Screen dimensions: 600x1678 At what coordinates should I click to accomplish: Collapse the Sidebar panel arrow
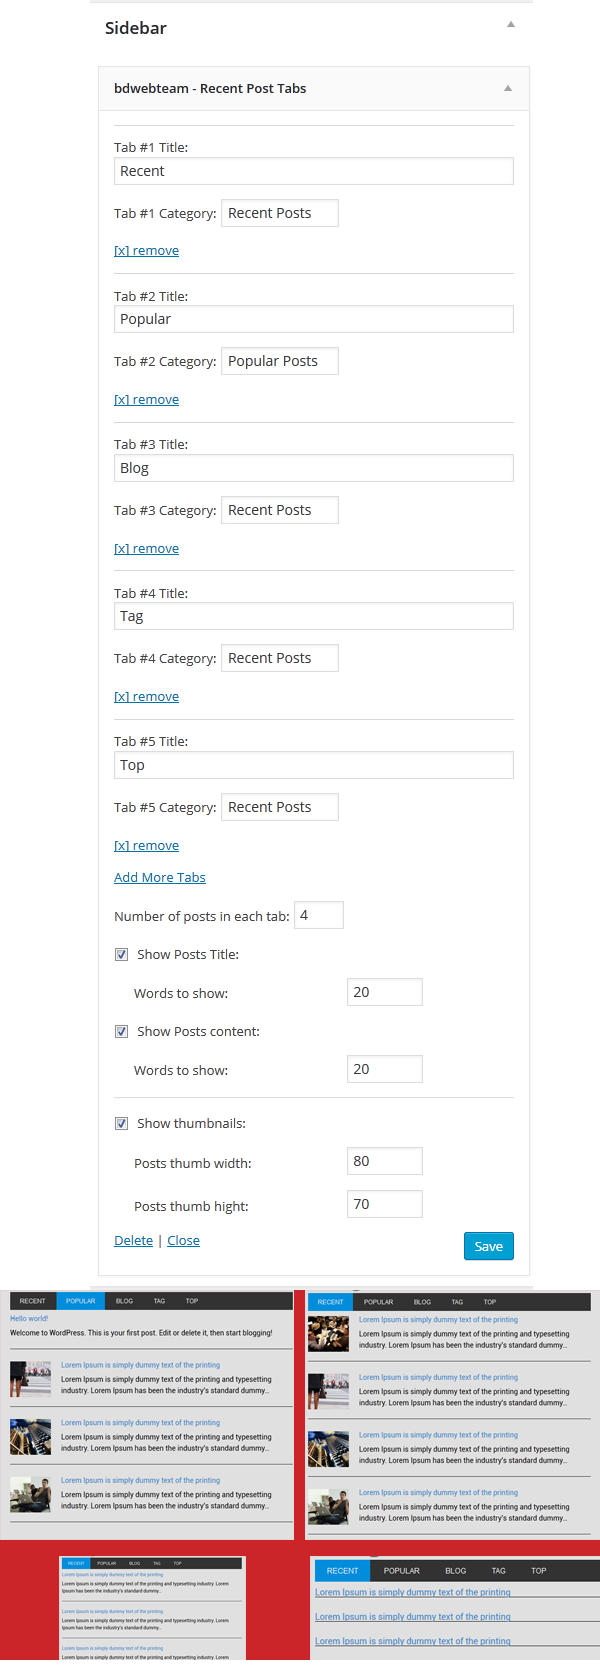pos(510,25)
